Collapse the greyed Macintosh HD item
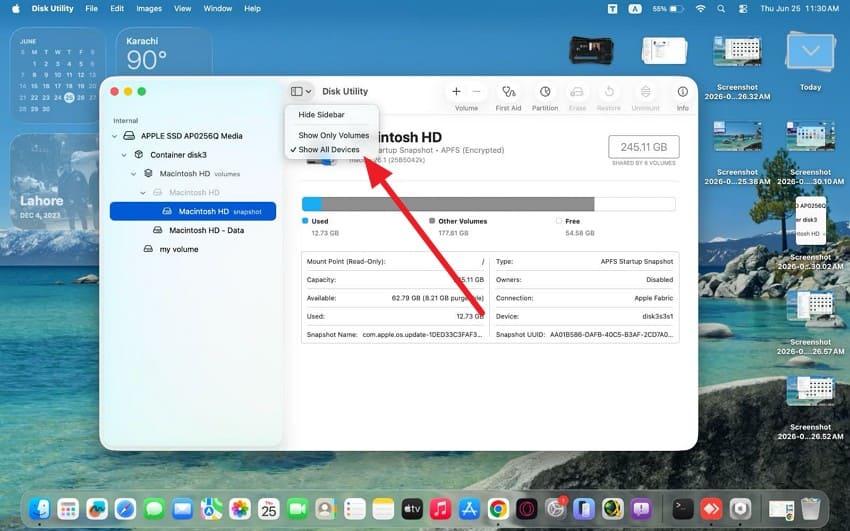The height and width of the screenshot is (531, 850). pos(143,193)
